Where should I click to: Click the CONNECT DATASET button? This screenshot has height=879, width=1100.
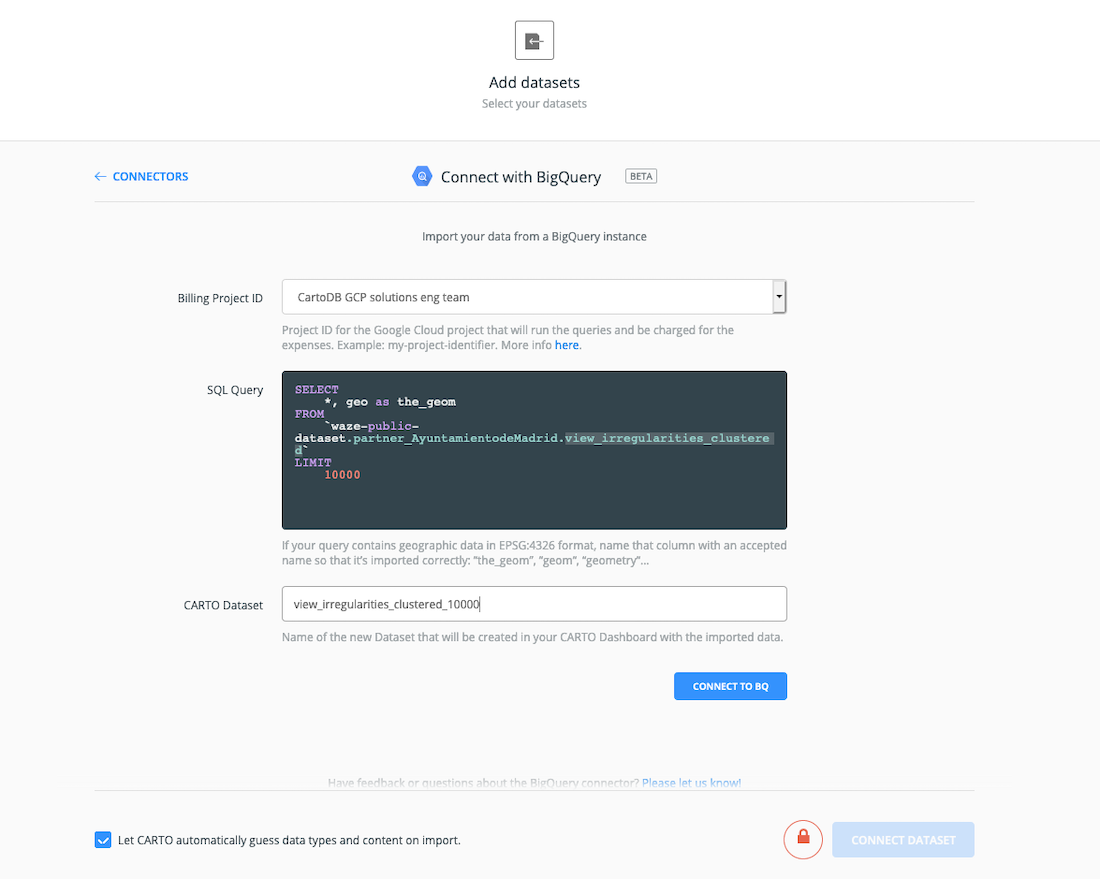pos(902,839)
